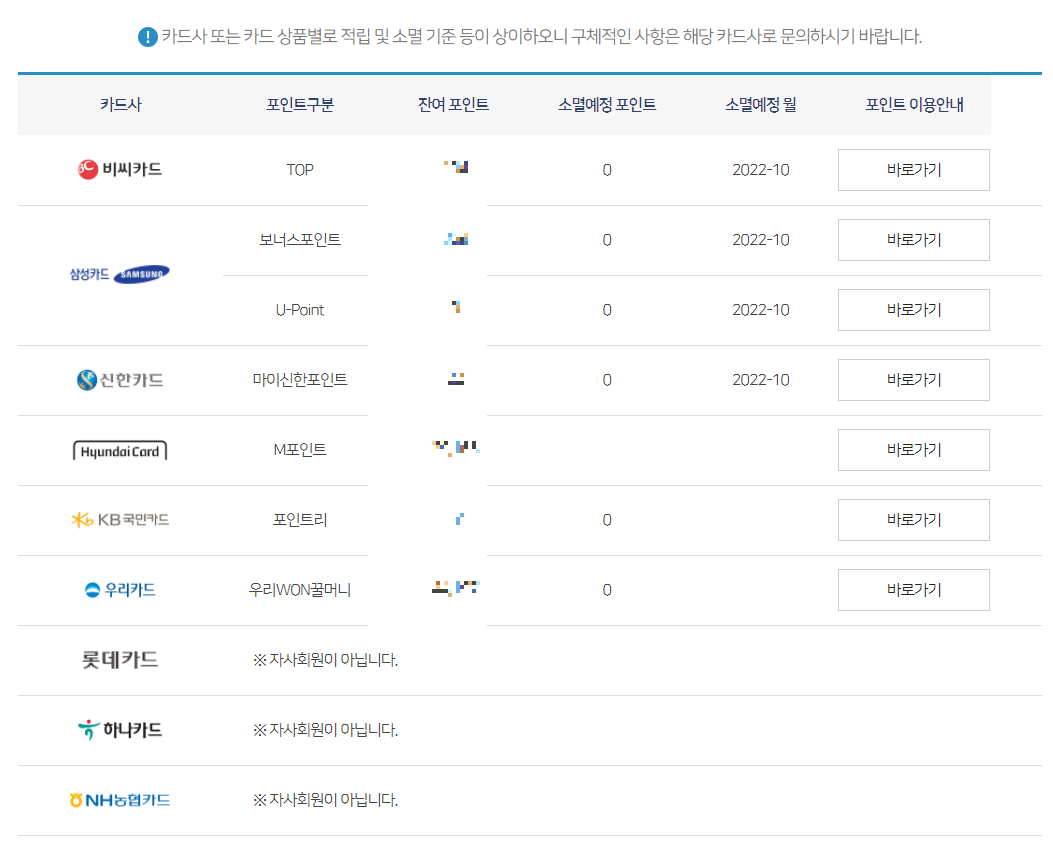Image resolution: width=1053 pixels, height=845 pixels.
Task: Click the 소멸예정 월 column header
Action: click(761, 105)
